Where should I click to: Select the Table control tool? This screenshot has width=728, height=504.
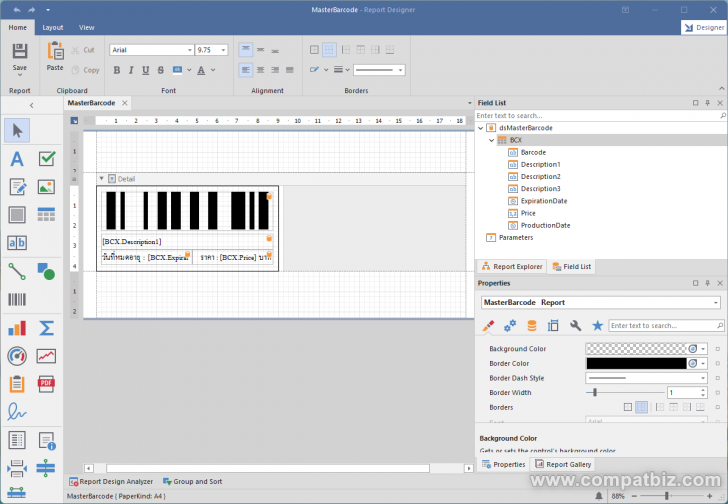[x=46, y=215]
